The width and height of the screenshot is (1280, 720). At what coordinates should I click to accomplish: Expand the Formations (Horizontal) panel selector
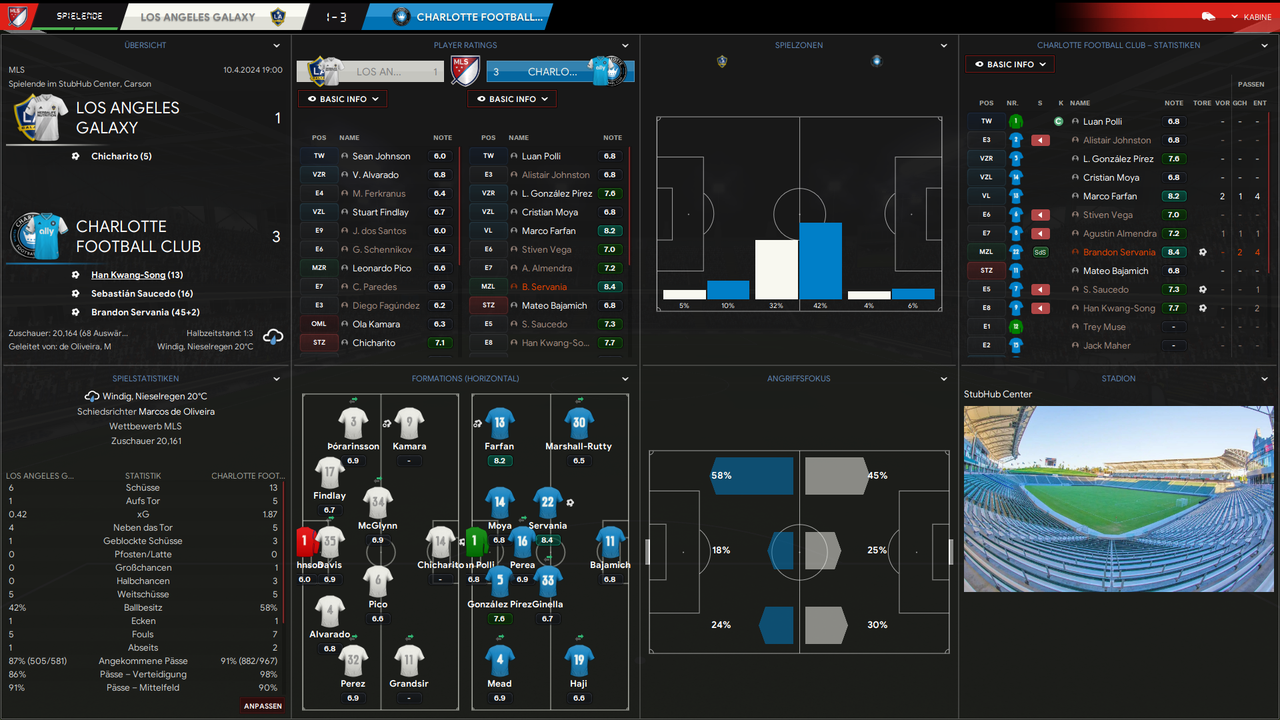625,379
